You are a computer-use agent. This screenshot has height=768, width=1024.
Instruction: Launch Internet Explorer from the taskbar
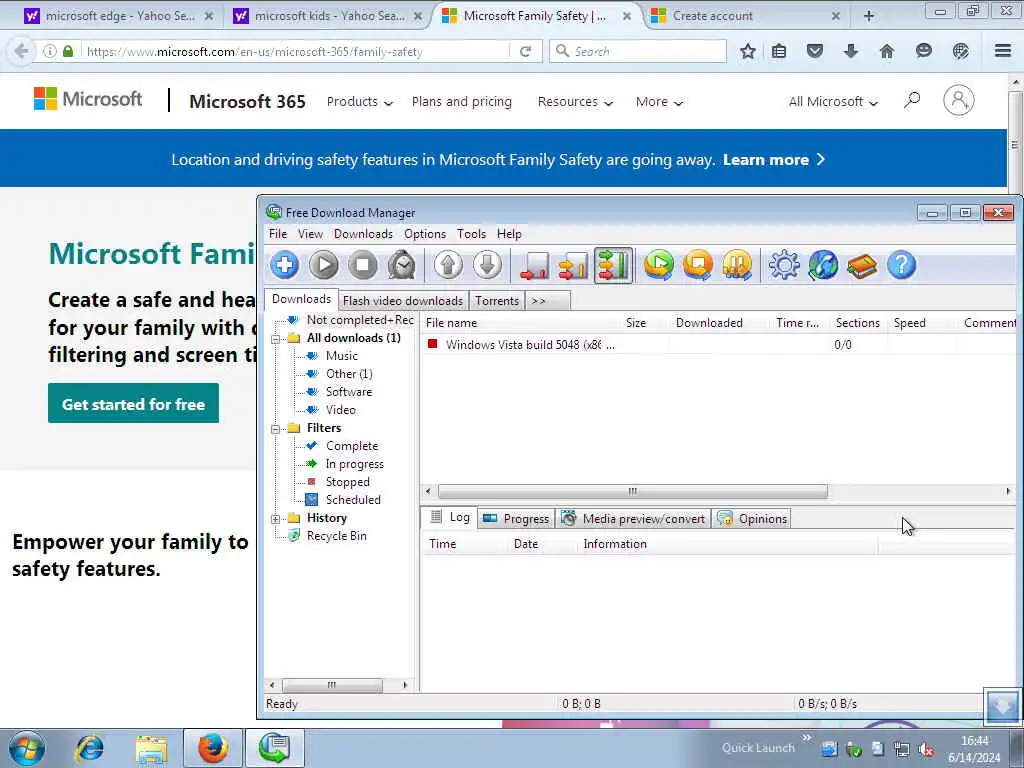click(x=89, y=748)
